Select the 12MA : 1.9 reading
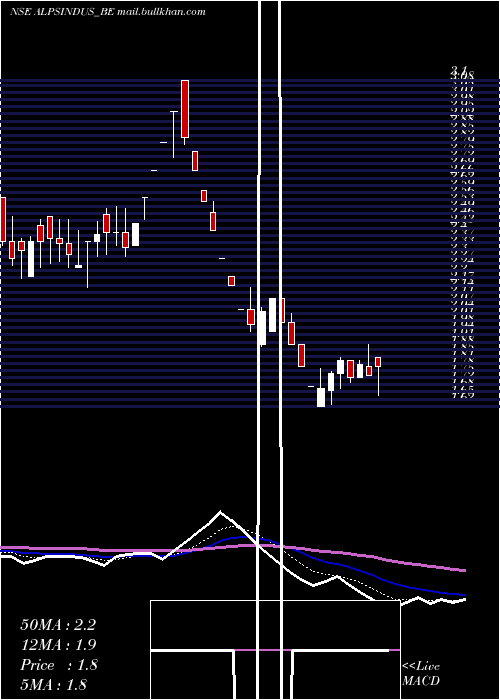 click(x=58, y=645)
